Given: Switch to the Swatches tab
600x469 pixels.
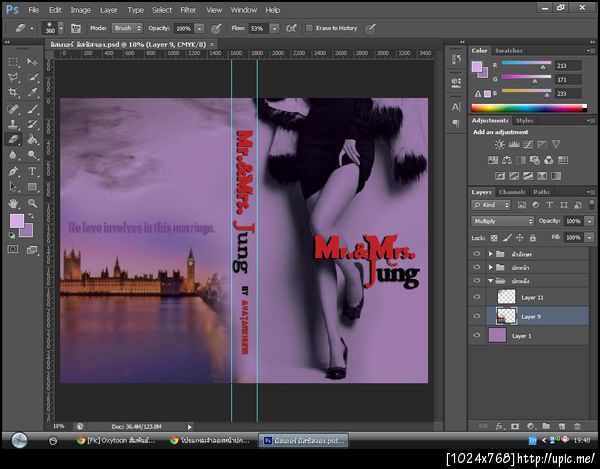Looking at the screenshot, I should [509, 50].
